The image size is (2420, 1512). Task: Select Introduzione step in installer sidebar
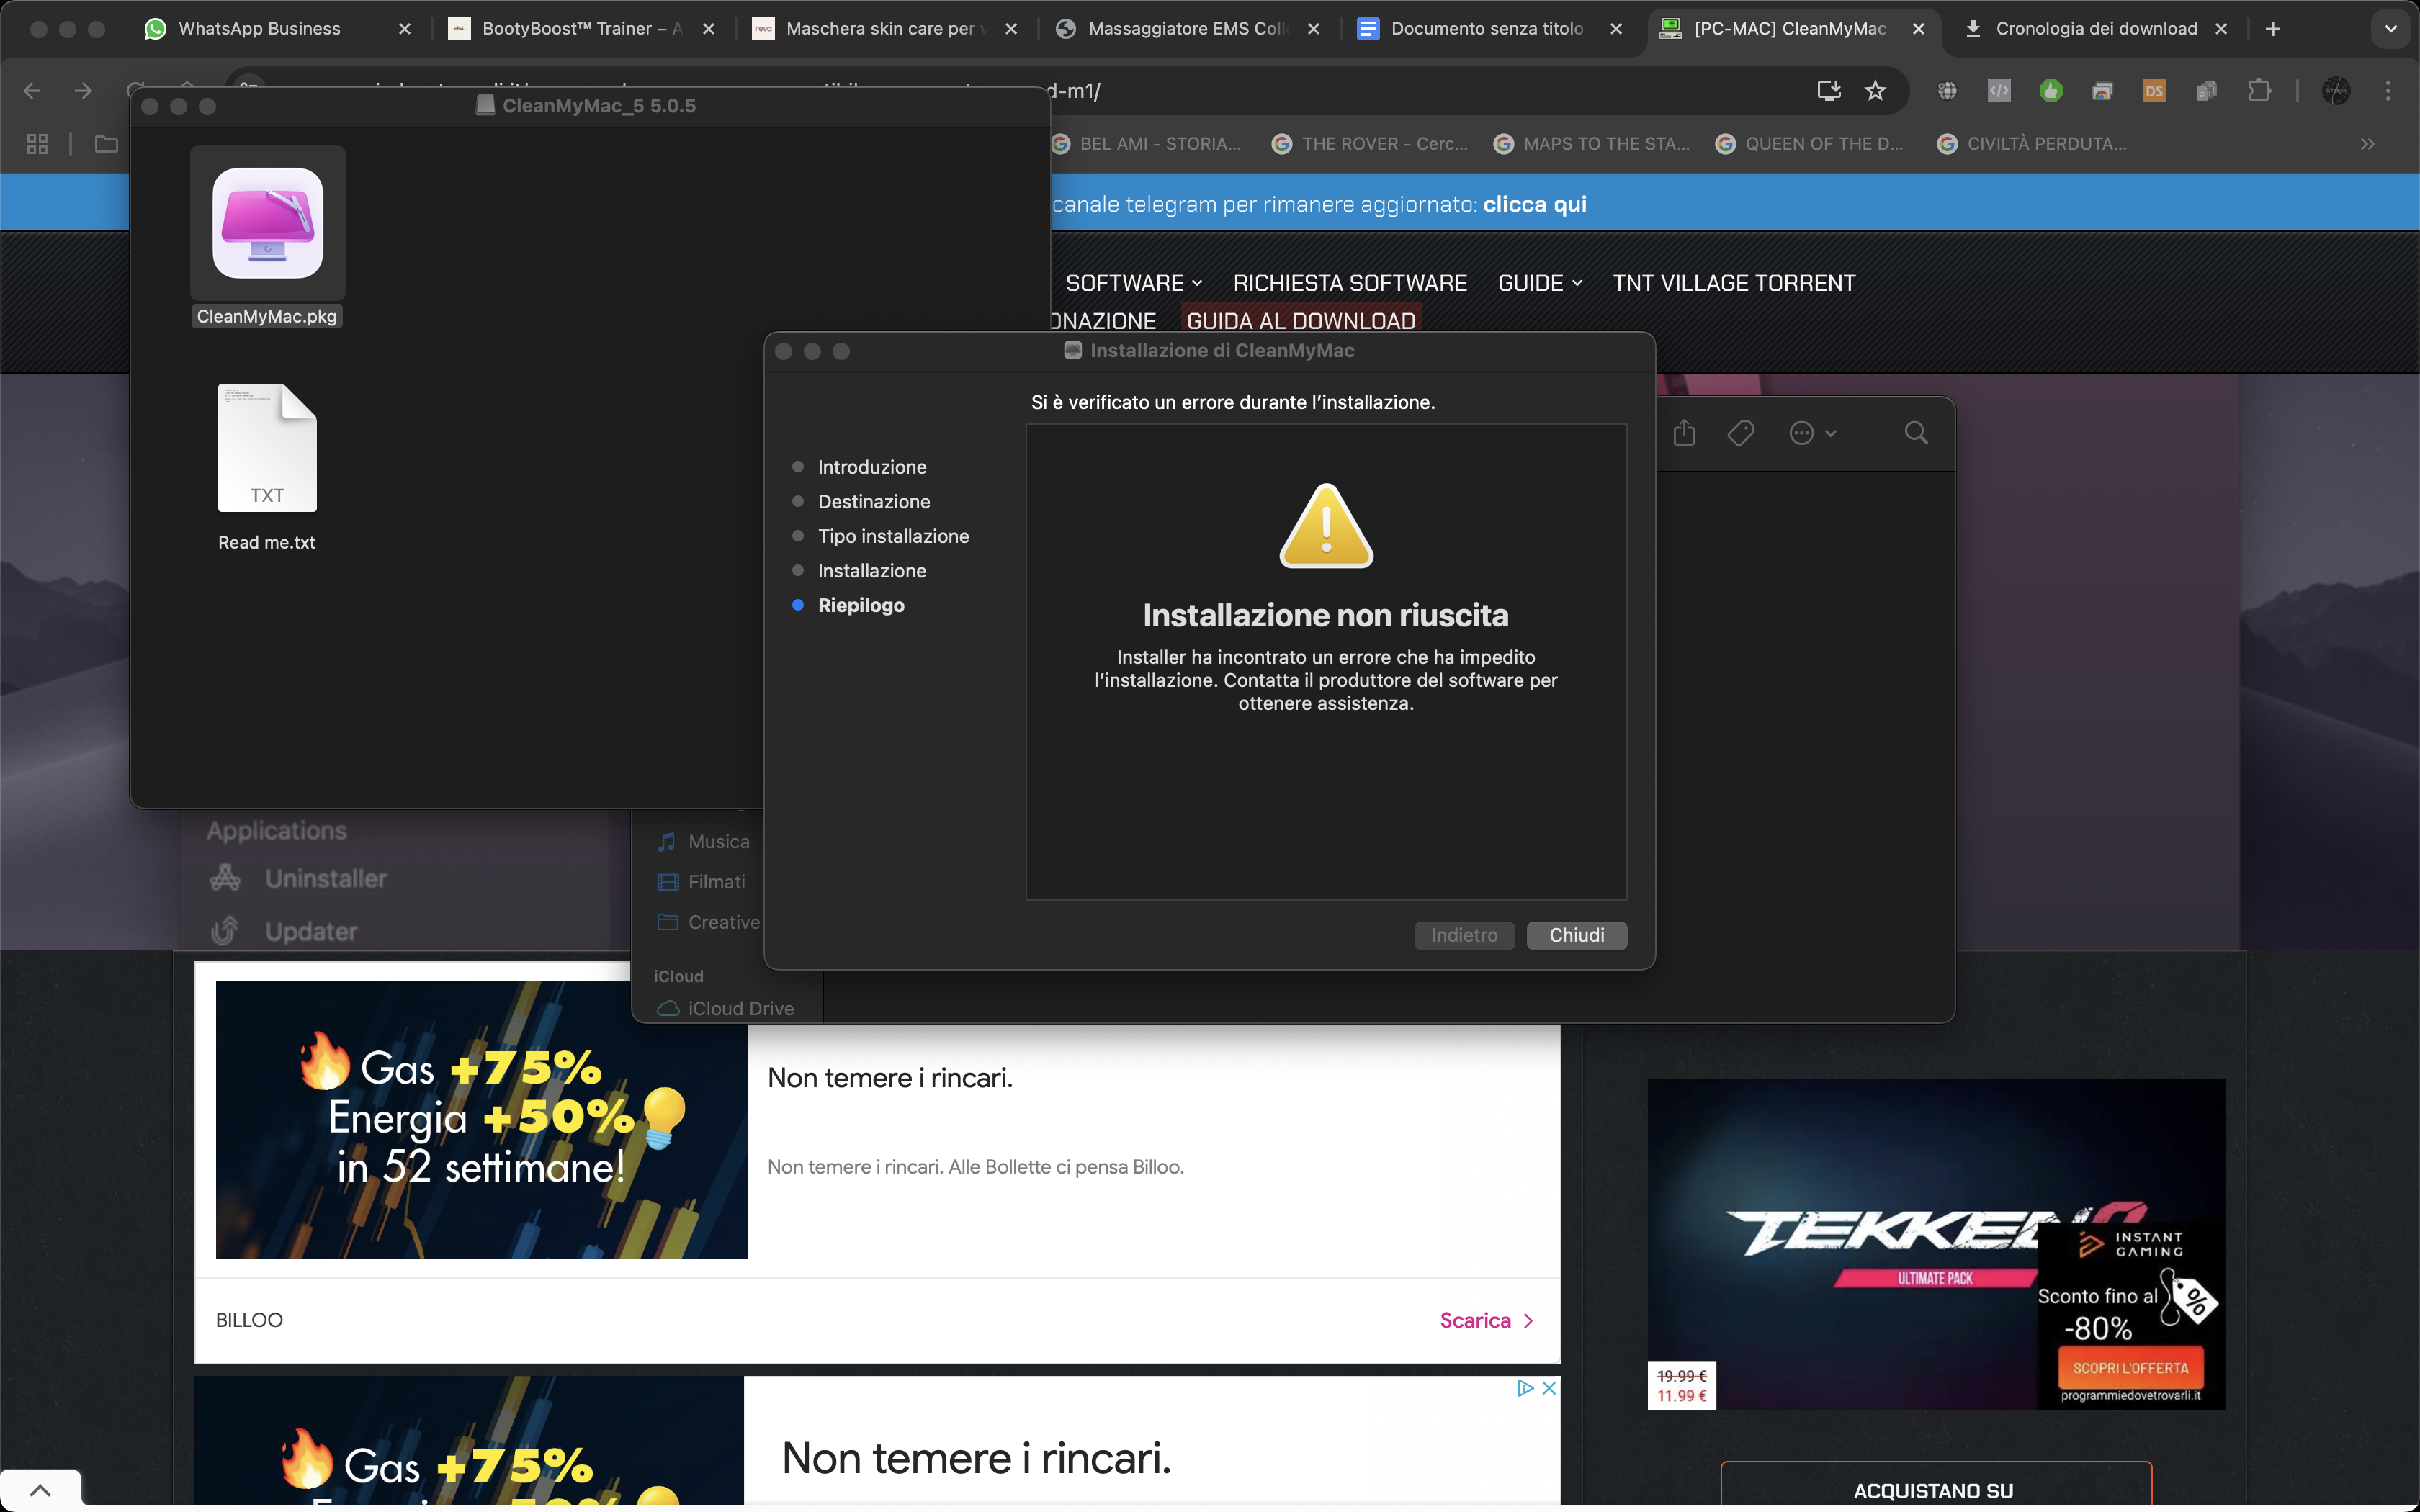click(871, 467)
